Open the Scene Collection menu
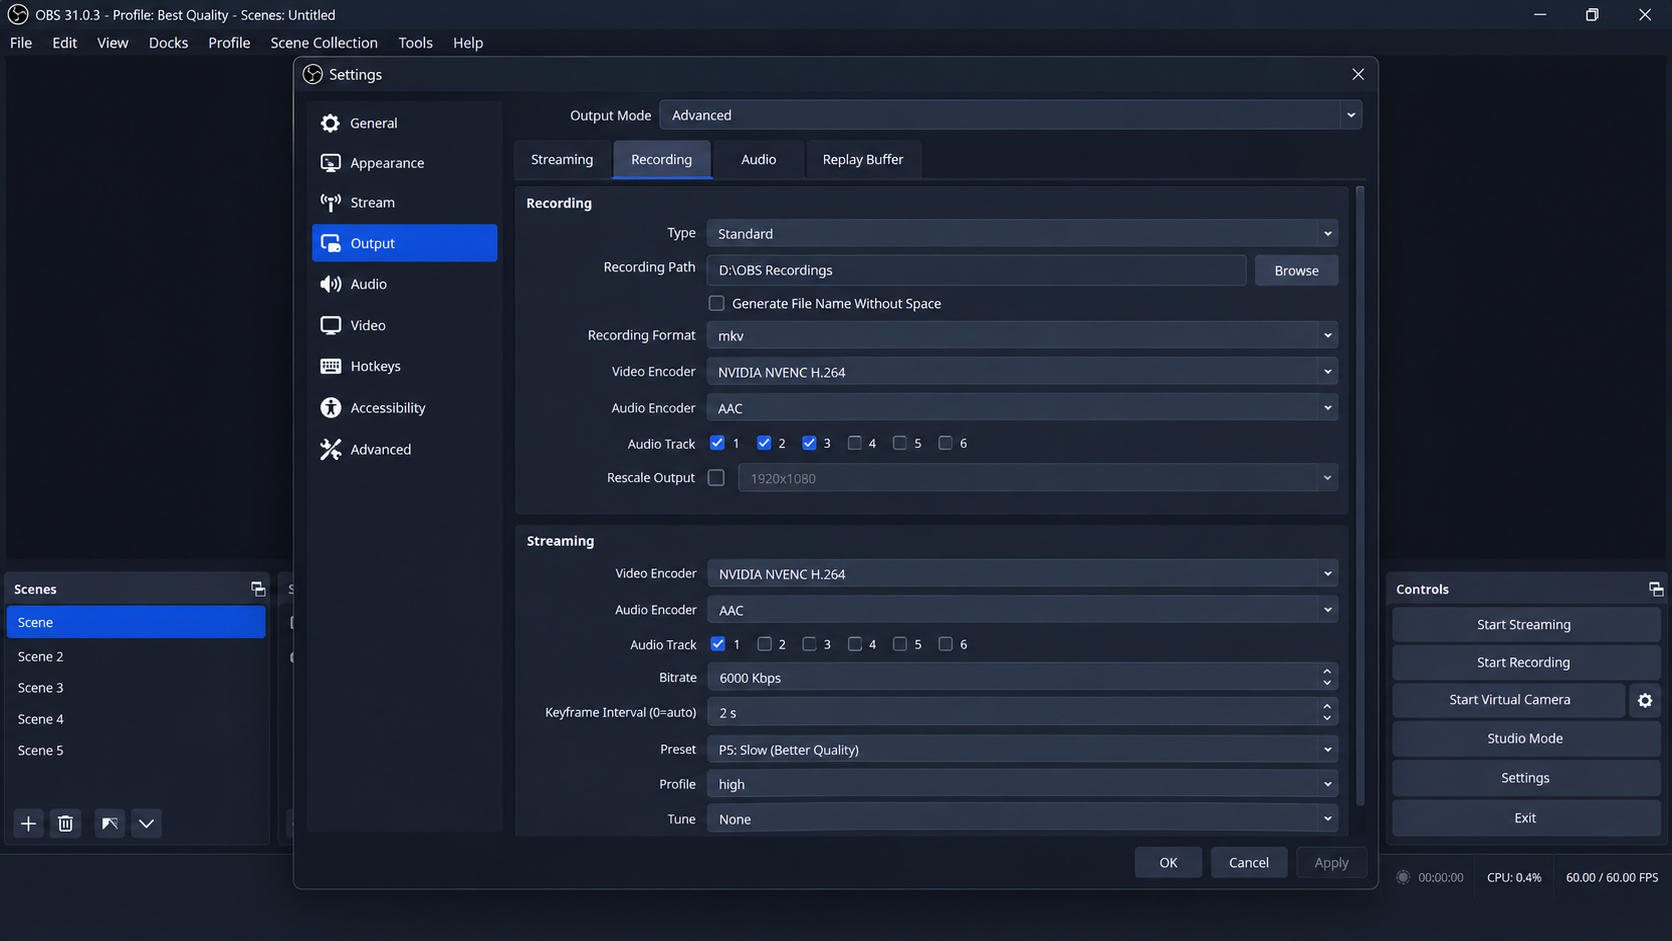Screen dimensions: 1672x941 coord(324,43)
